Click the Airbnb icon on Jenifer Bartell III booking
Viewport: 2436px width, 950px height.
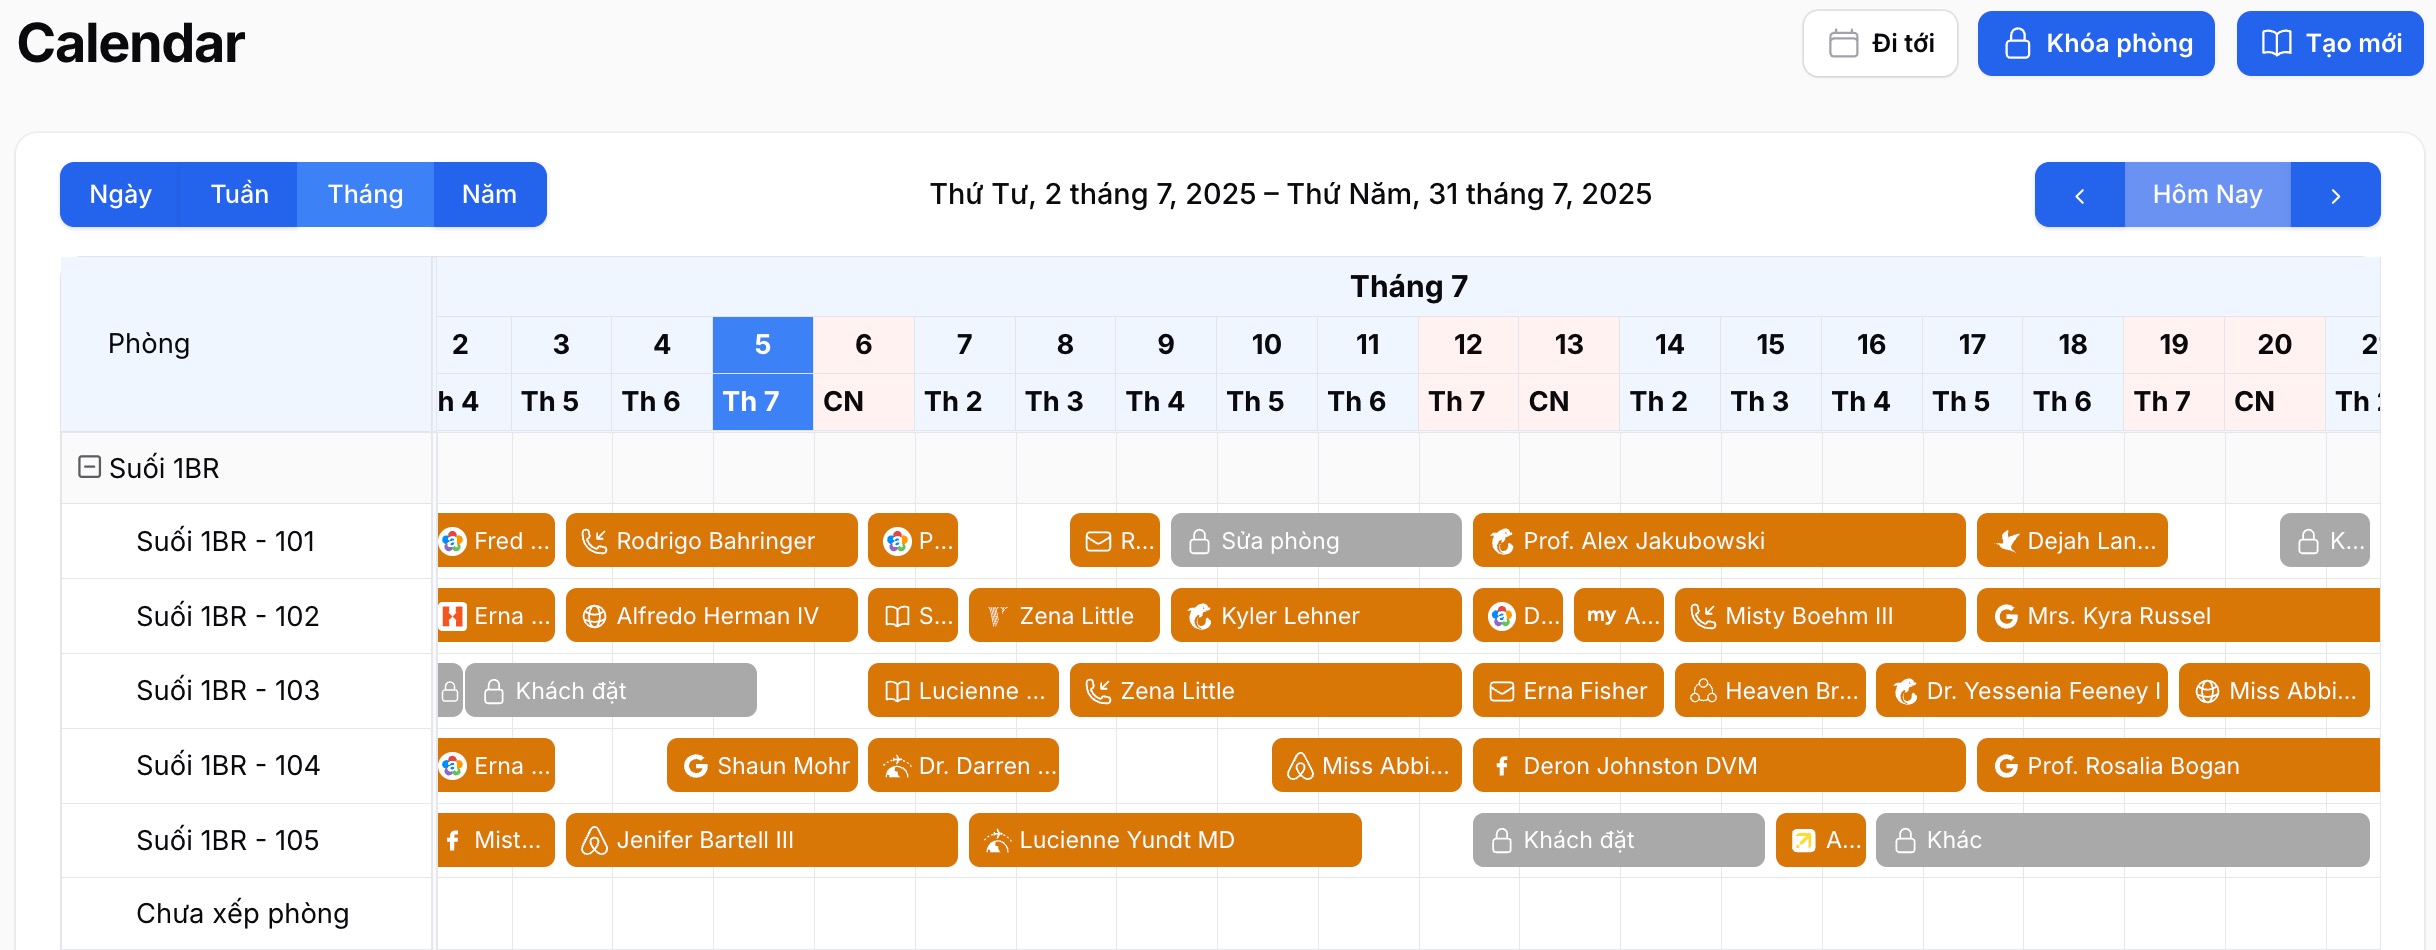point(594,841)
